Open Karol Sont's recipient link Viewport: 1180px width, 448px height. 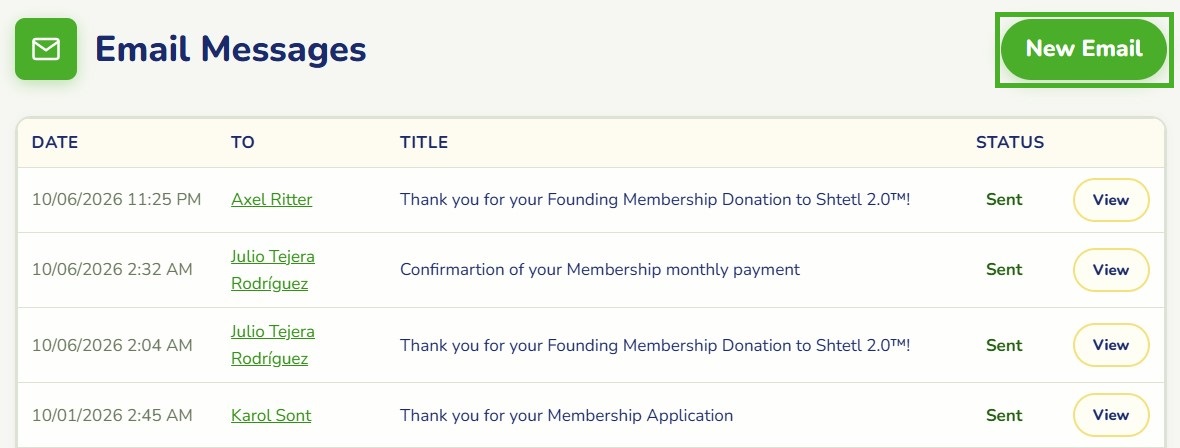(x=271, y=415)
